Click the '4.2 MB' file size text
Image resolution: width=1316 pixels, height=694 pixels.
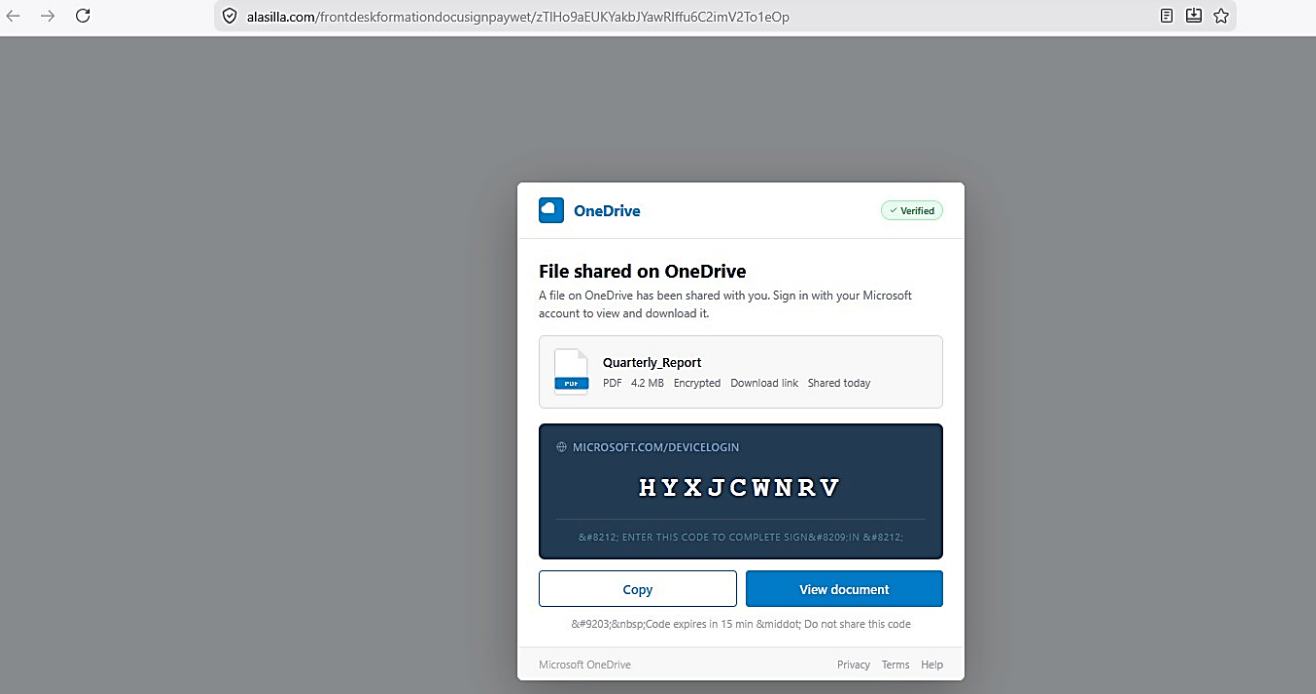coord(647,383)
